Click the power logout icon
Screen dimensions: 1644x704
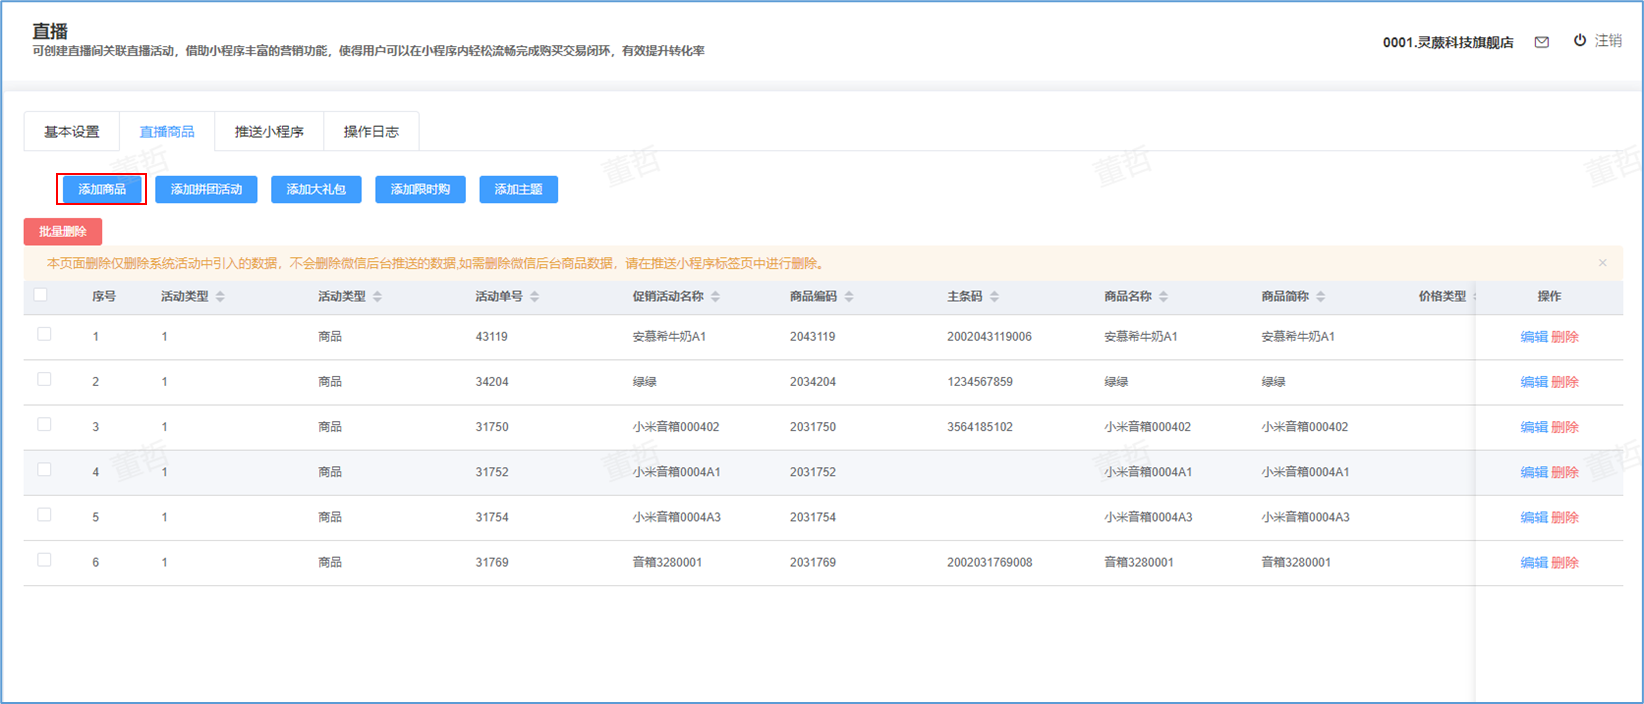tap(1580, 41)
